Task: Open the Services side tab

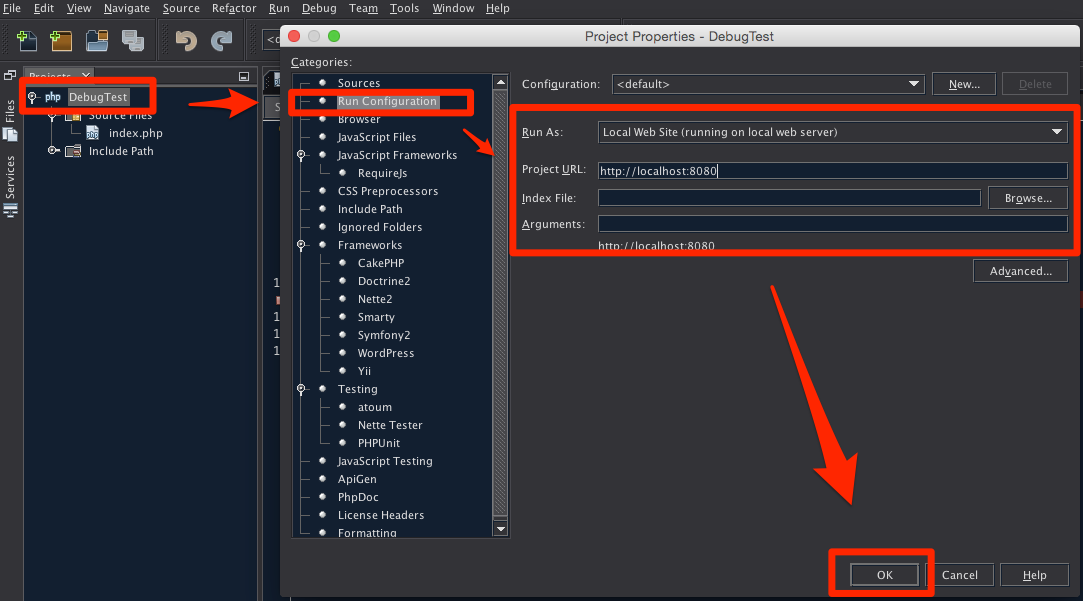Action: pos(10,186)
